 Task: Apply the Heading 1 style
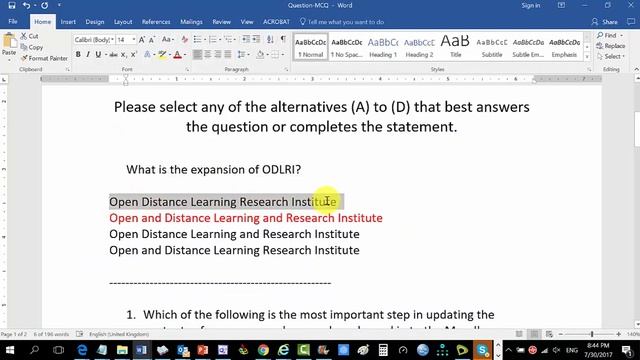click(x=383, y=47)
